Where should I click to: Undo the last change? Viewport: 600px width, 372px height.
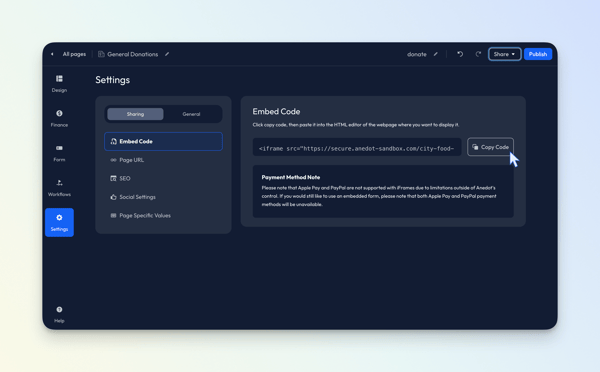tap(460, 54)
